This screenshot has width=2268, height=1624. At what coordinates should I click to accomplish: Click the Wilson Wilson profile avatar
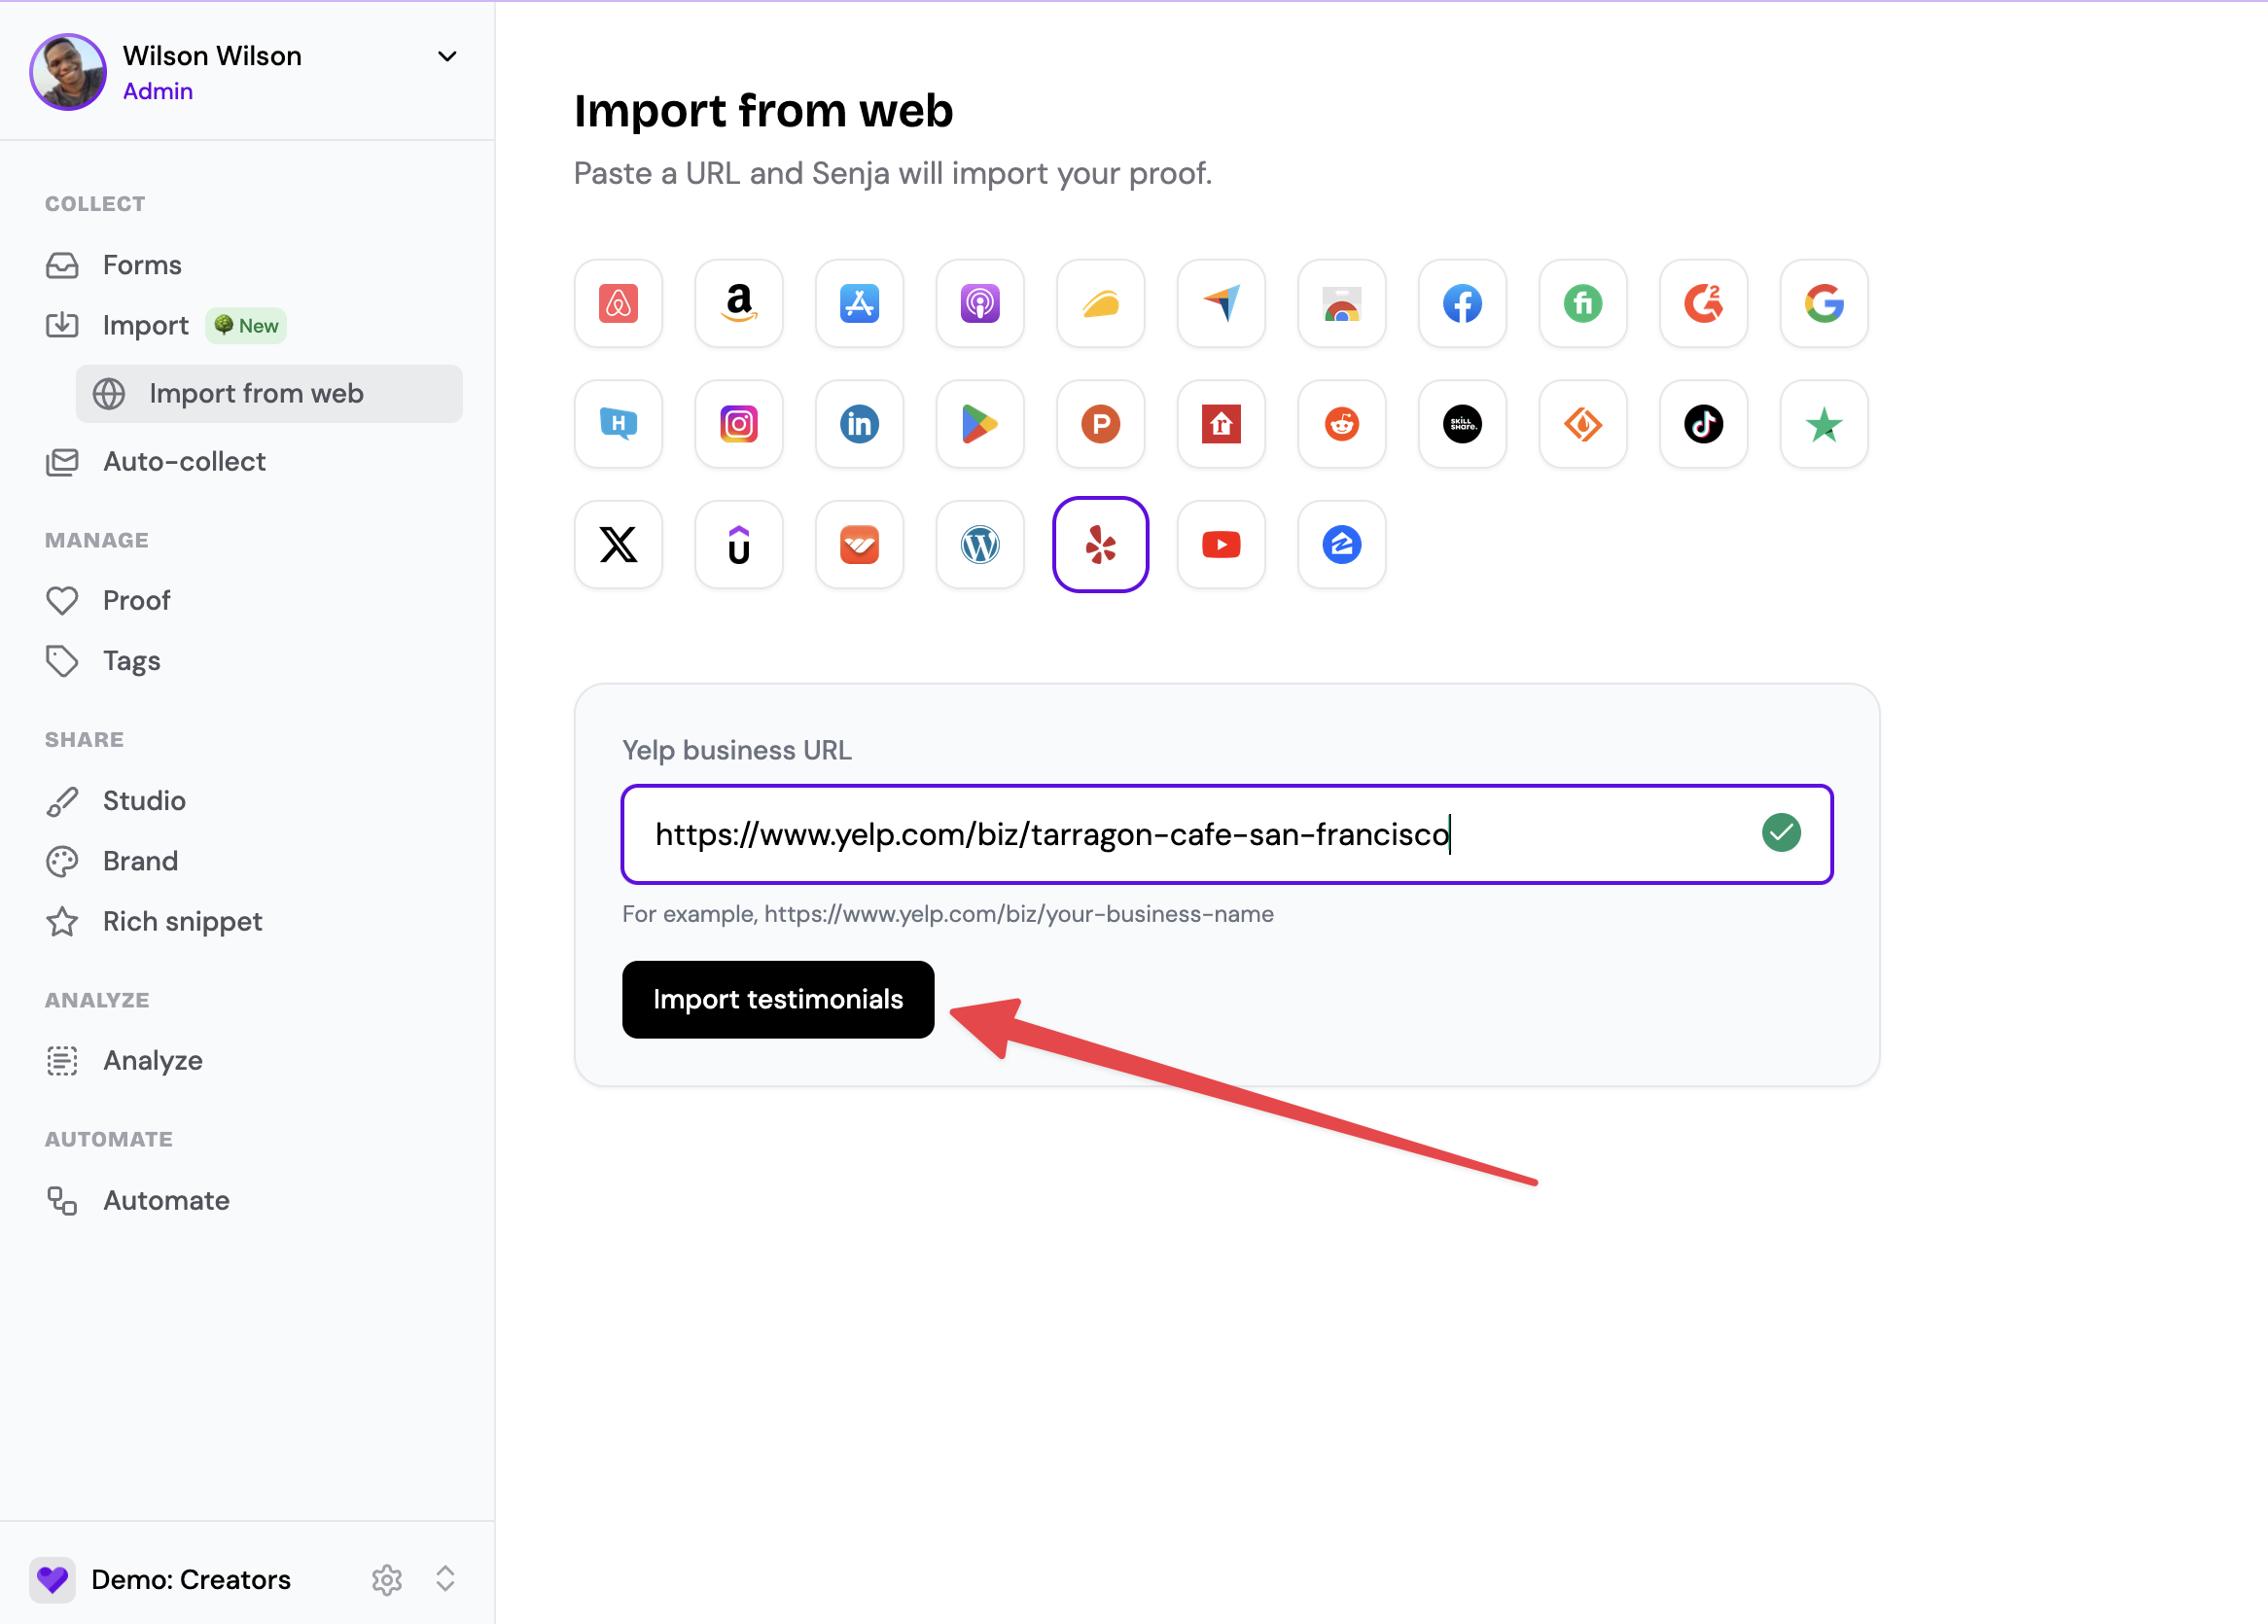point(68,72)
